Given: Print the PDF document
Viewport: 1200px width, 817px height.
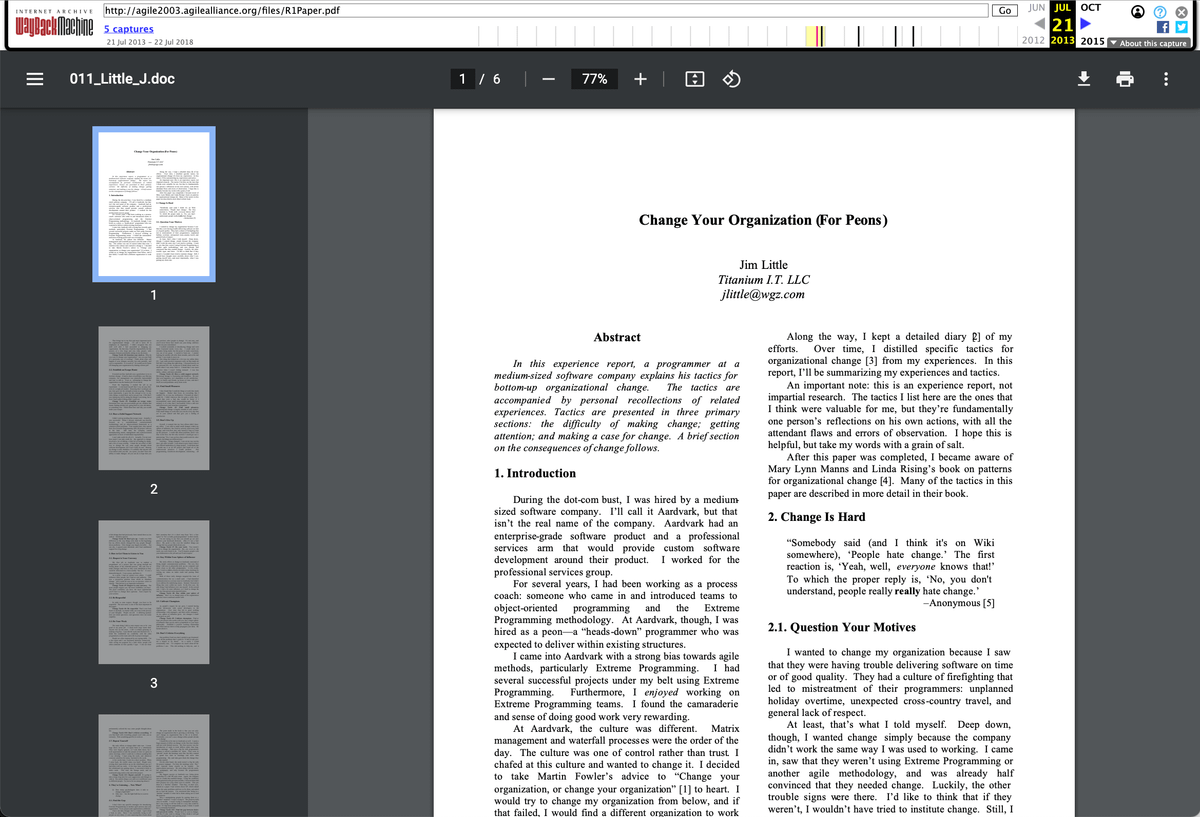Looking at the screenshot, I should 1124,79.
